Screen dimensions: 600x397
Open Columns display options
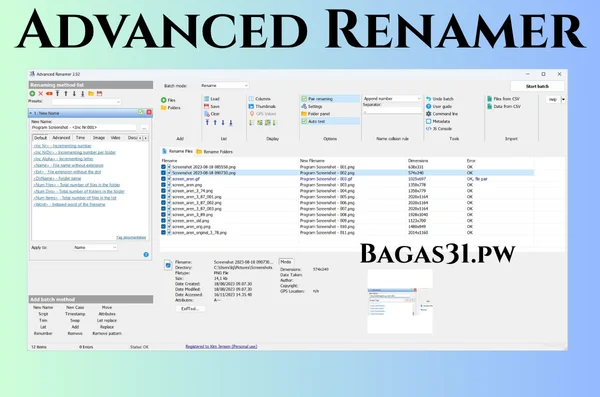point(259,99)
